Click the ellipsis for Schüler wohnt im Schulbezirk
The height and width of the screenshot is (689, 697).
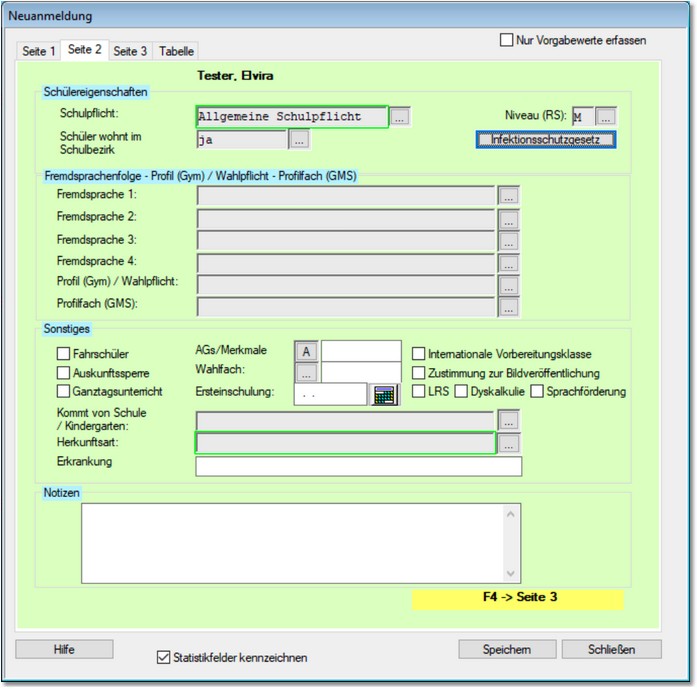coord(299,140)
